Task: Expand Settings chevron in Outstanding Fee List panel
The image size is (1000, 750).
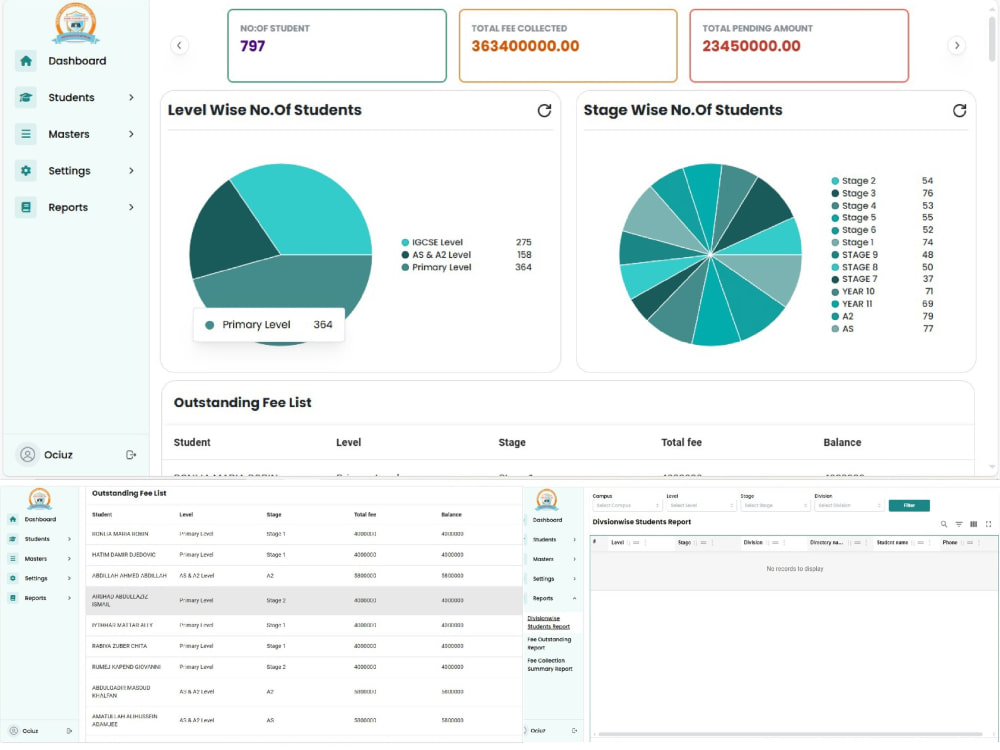Action: coord(69,578)
